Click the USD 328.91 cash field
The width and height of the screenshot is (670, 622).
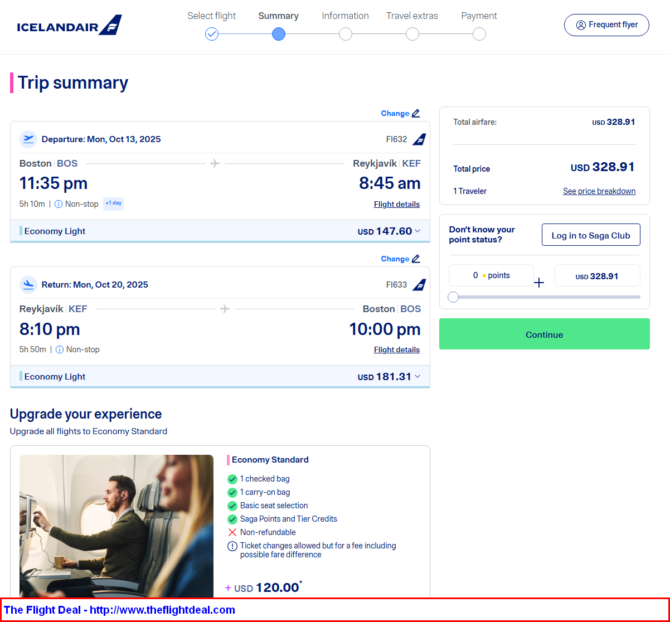(x=597, y=276)
